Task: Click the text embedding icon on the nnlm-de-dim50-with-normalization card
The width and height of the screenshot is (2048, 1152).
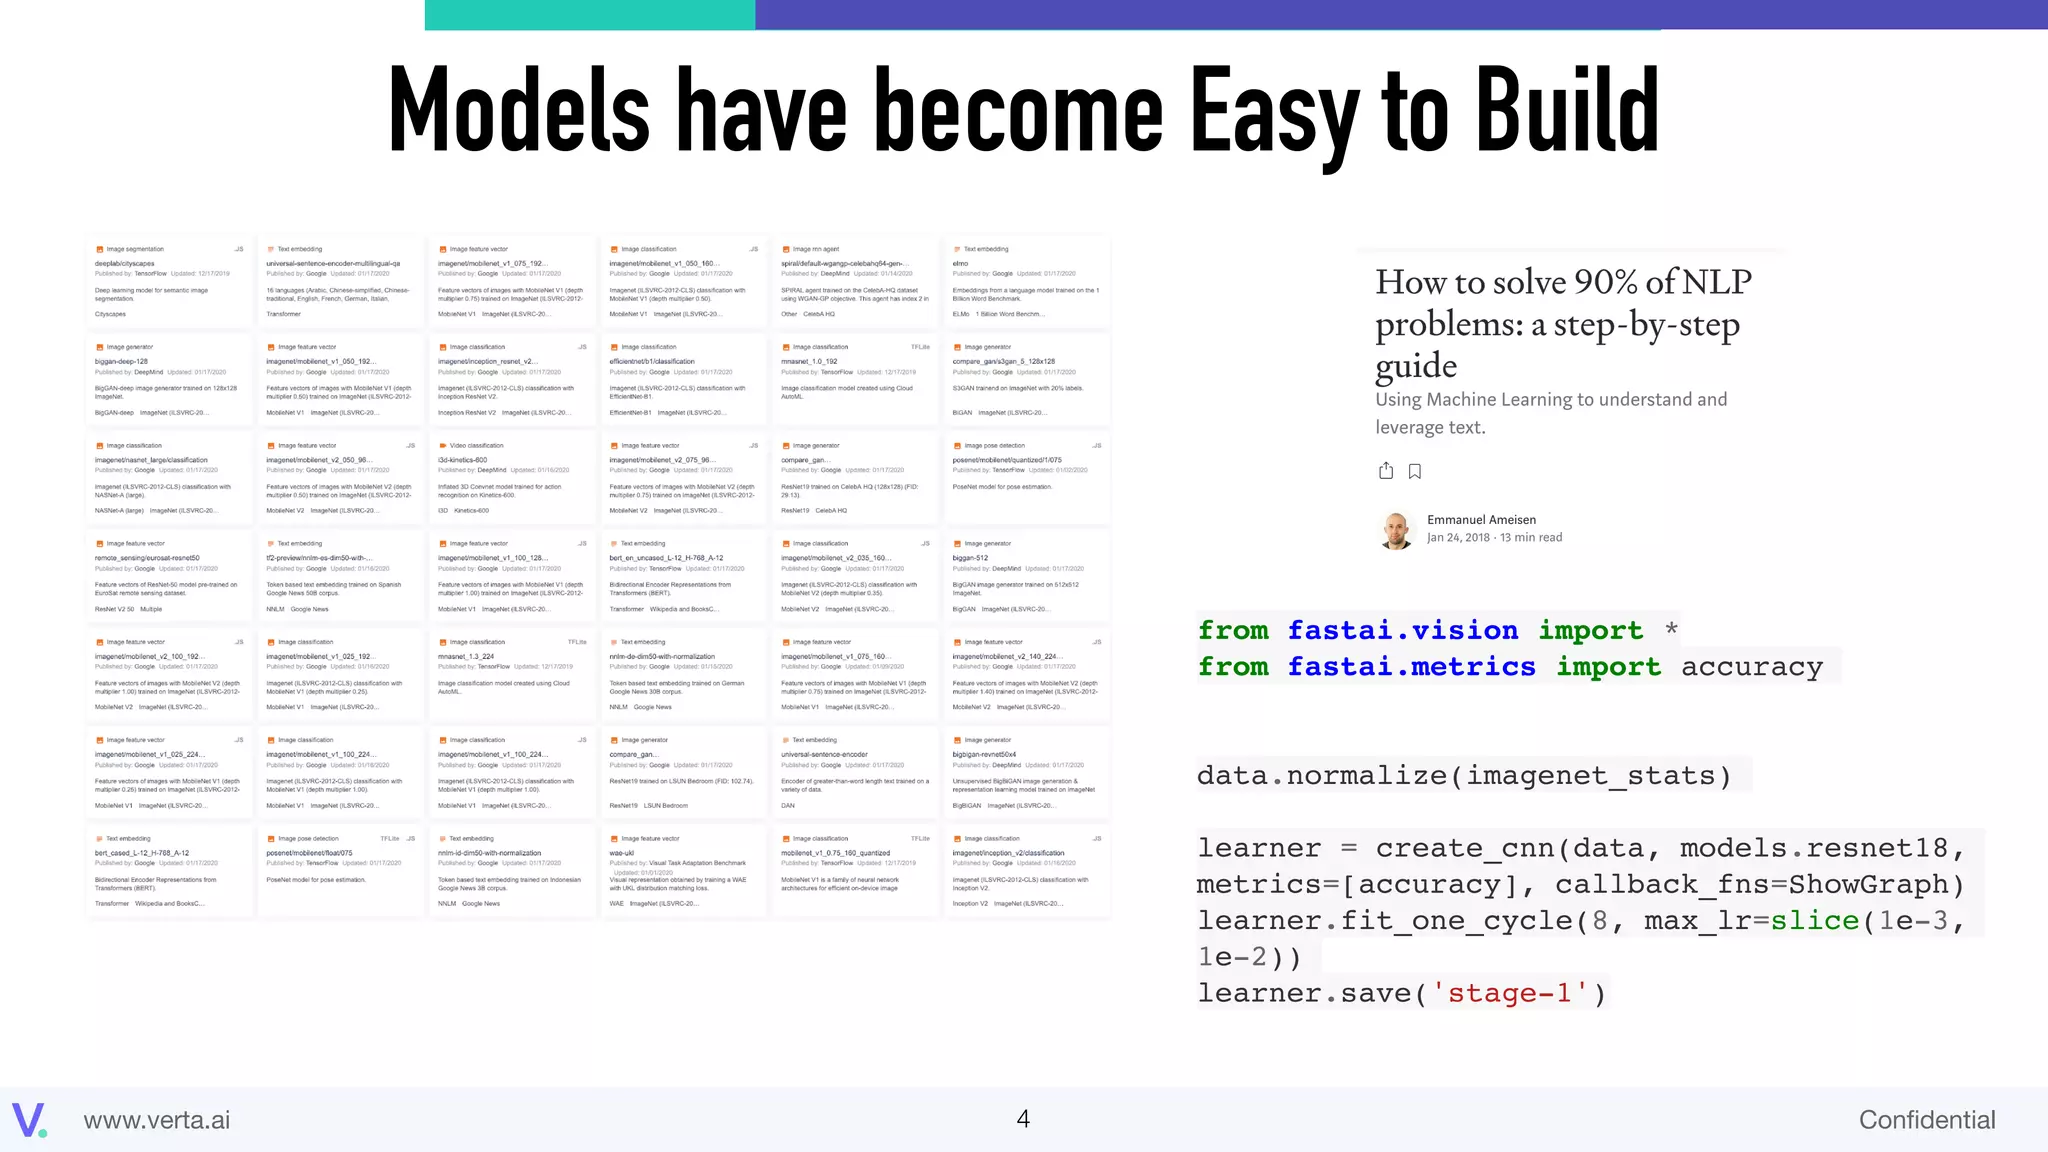Action: pos(614,642)
